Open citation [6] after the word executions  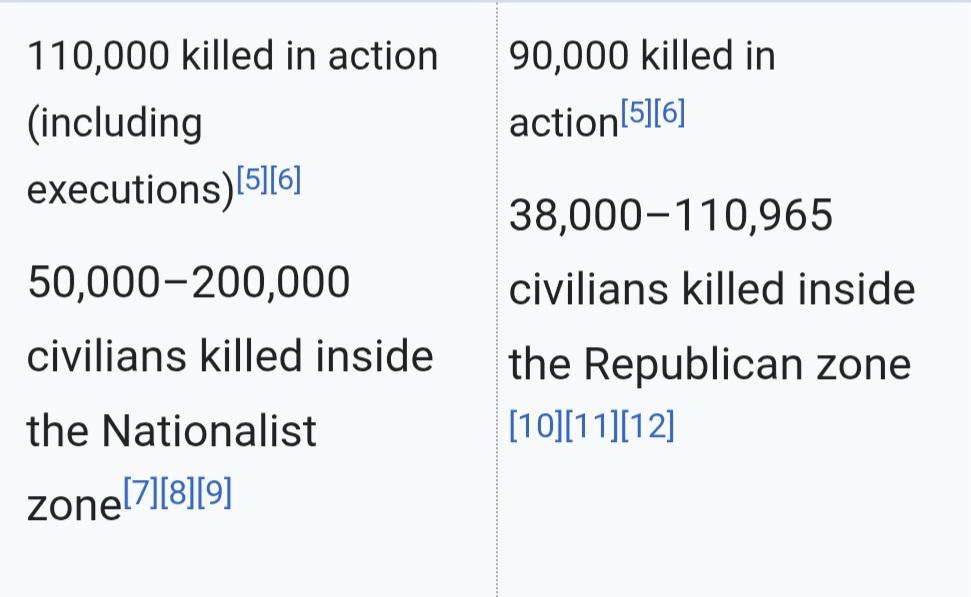[285, 180]
